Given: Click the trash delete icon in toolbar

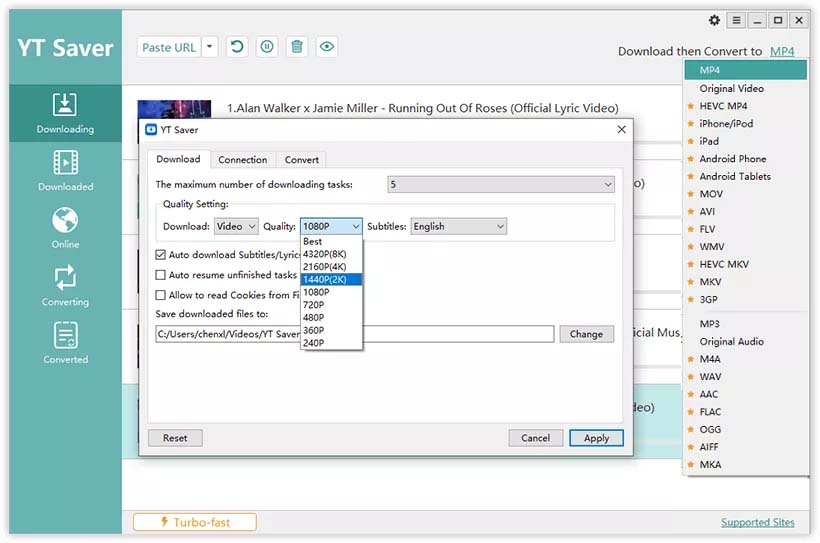Looking at the screenshot, I should pyautogui.click(x=297, y=47).
